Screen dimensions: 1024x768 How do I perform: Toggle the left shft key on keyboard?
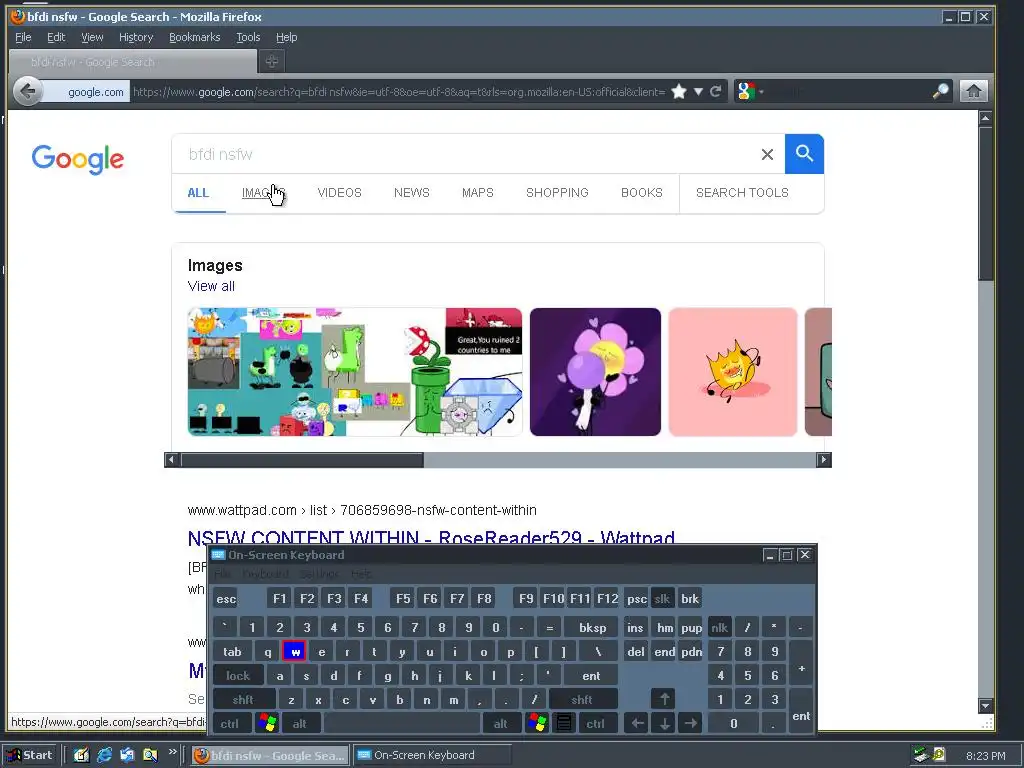tap(243, 699)
